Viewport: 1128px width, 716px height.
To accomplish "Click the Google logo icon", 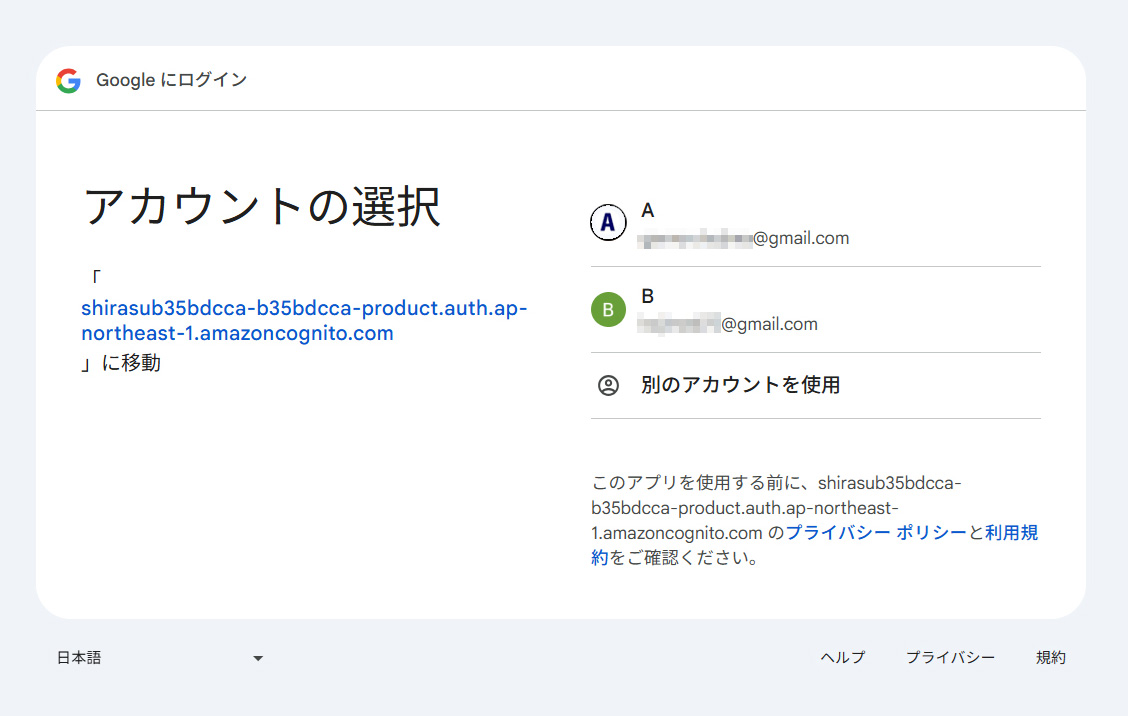I will (68, 81).
